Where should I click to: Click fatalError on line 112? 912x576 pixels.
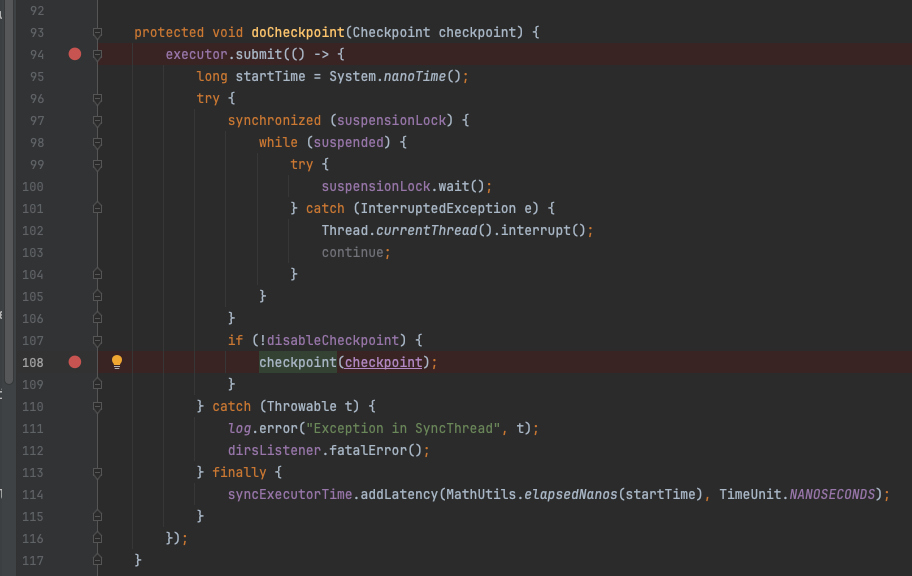click(x=368, y=450)
